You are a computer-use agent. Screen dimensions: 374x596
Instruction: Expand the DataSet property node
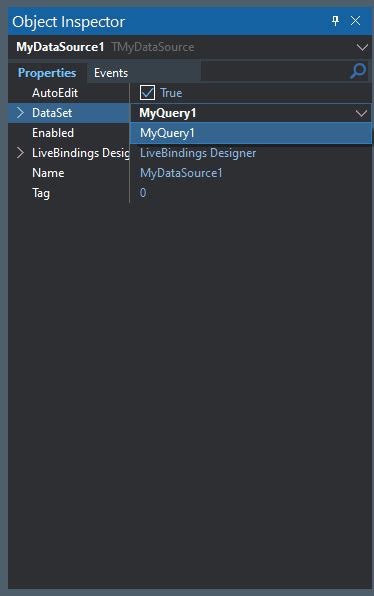pyautogui.click(x=20, y=113)
